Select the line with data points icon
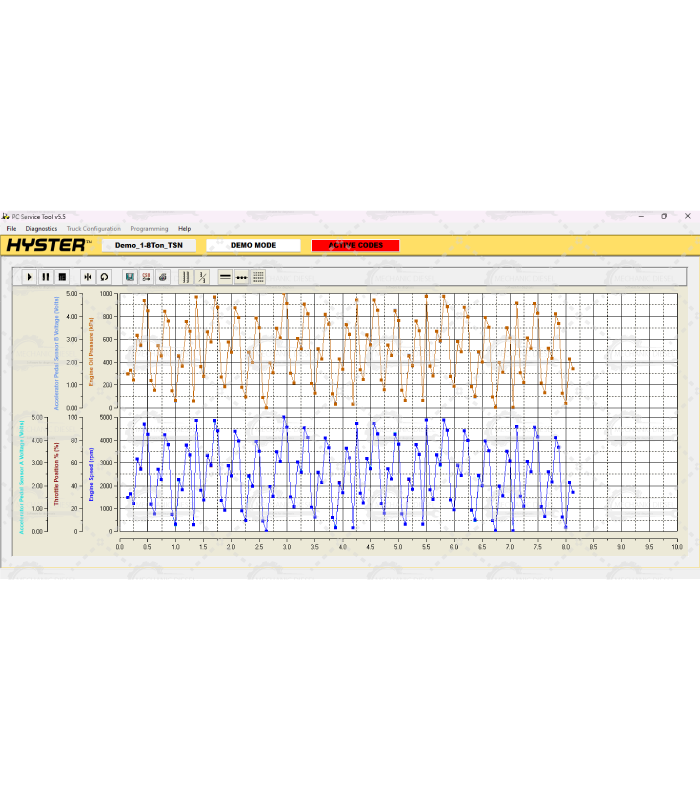 [242, 276]
